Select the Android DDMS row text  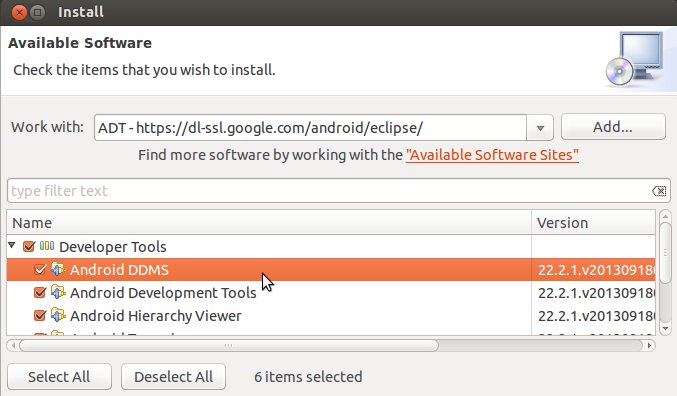pyautogui.click(x=119, y=270)
